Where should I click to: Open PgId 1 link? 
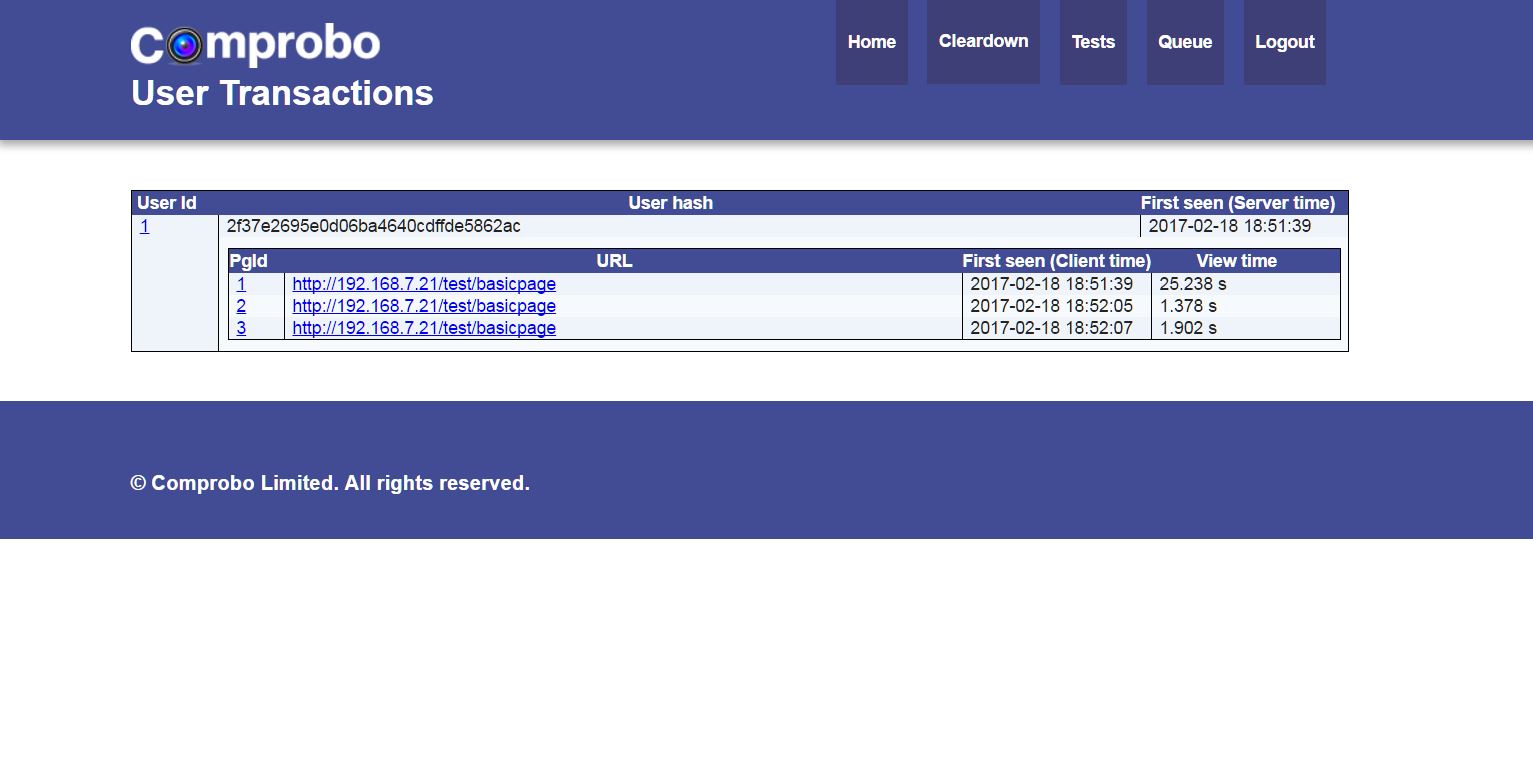241,284
